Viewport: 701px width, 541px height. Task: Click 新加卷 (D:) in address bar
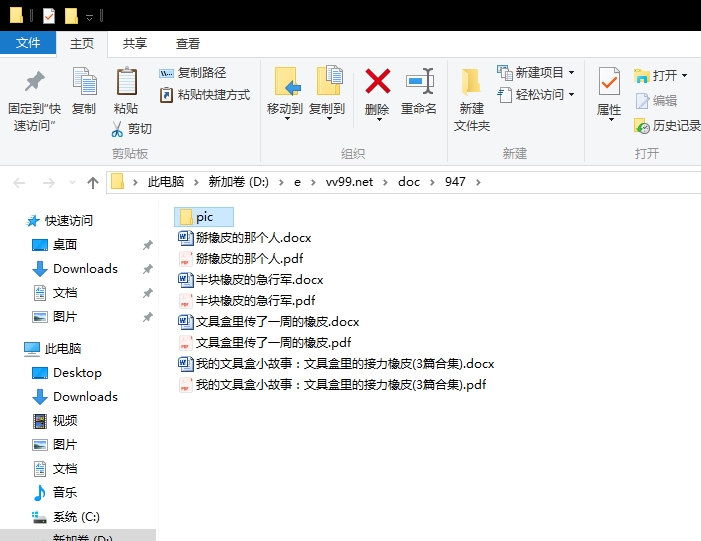click(239, 182)
